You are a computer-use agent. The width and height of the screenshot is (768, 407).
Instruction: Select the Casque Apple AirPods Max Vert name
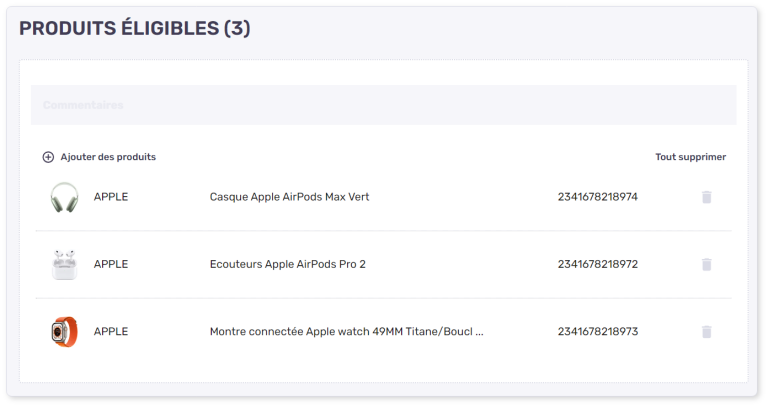point(289,197)
